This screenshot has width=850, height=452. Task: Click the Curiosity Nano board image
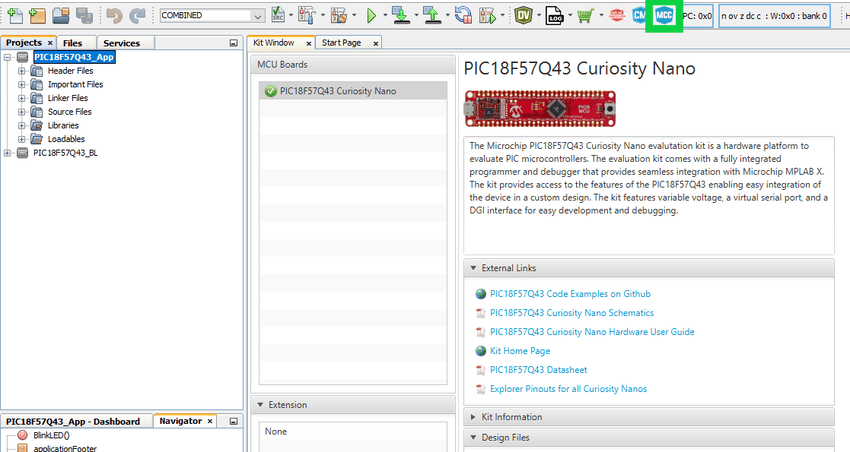pyautogui.click(x=541, y=106)
